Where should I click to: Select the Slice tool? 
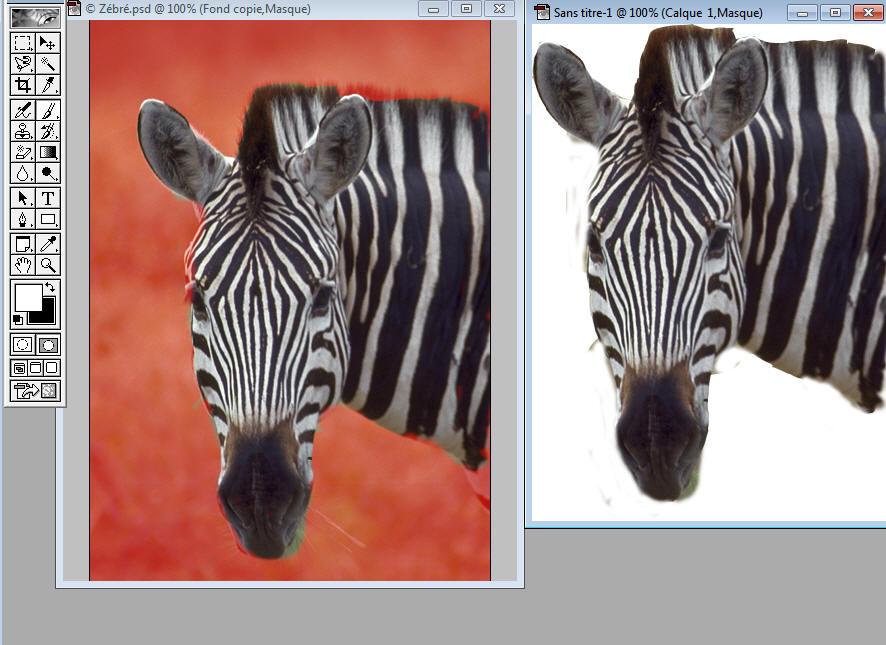tap(47, 85)
